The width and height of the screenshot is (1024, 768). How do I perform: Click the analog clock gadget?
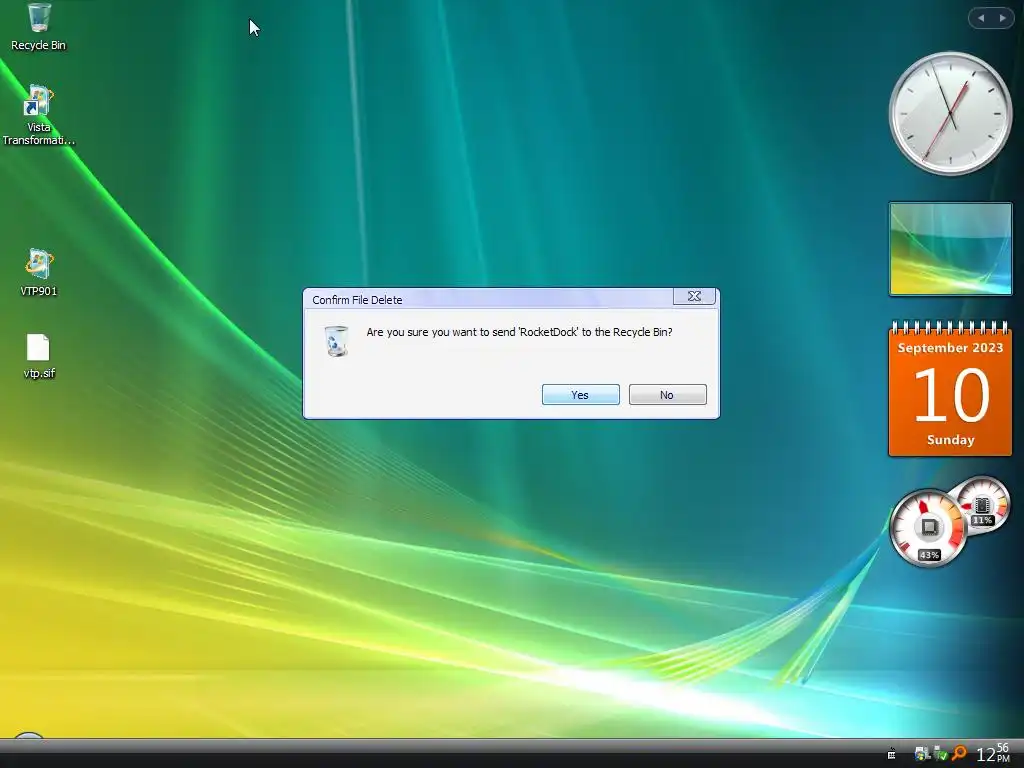click(x=950, y=113)
